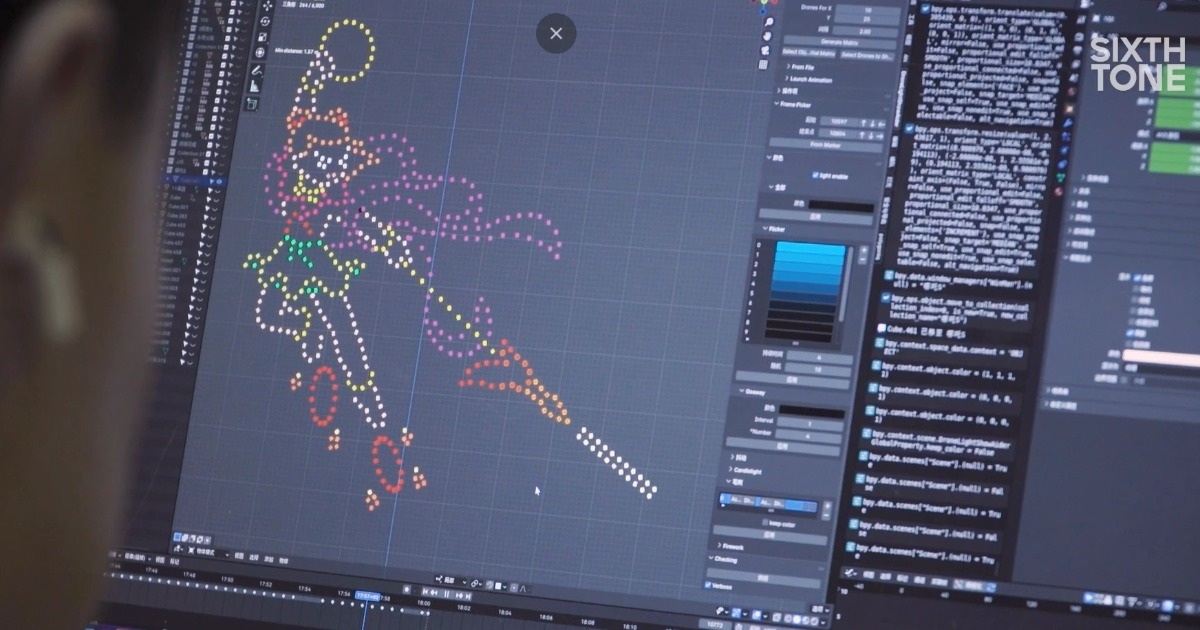Select the Rotate tool in viewport toolbar
Image resolution: width=1200 pixels, height=630 pixels.
point(265,21)
